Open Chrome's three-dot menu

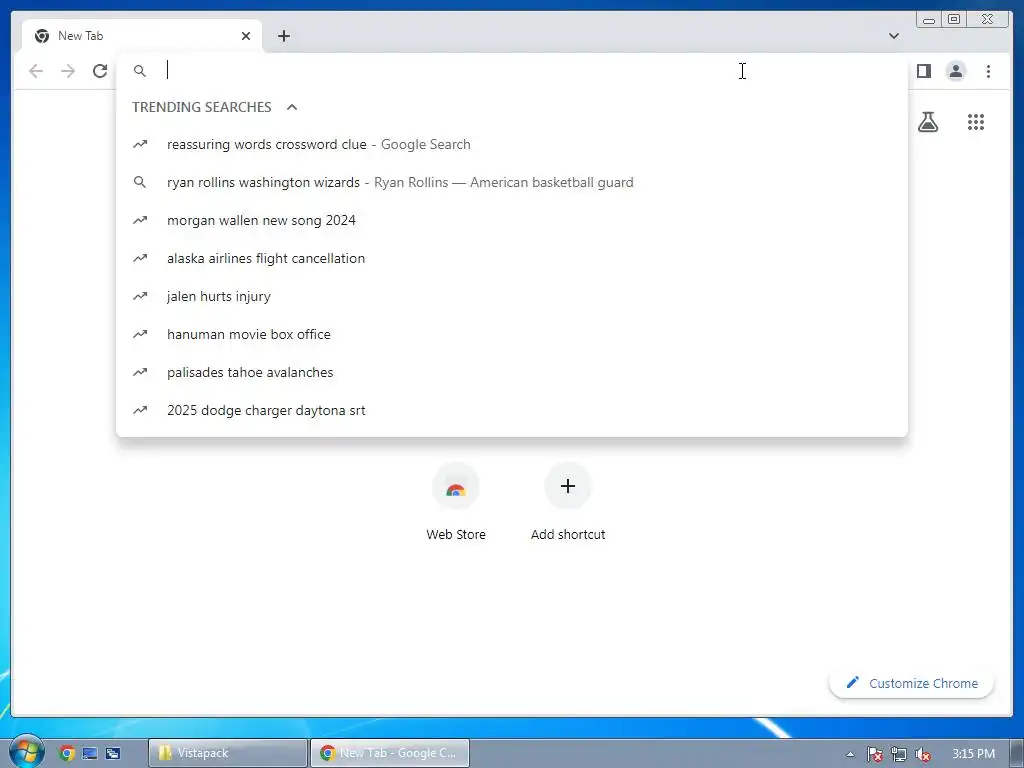tap(988, 71)
